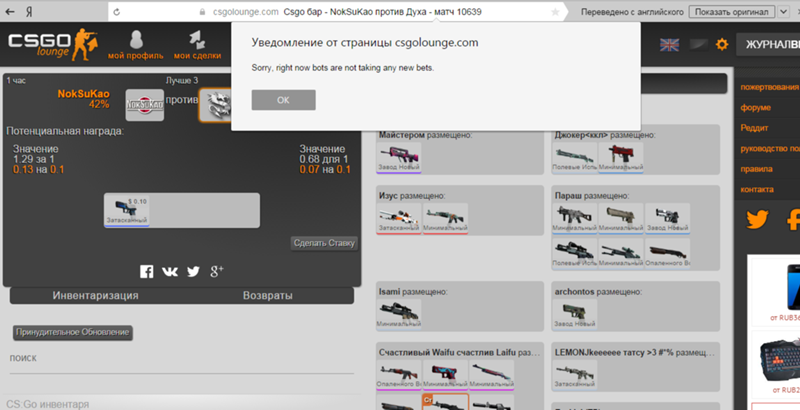Open the пожертвования sidebar link
Image resolution: width=800 pixels, height=410 pixels.
click(x=769, y=87)
